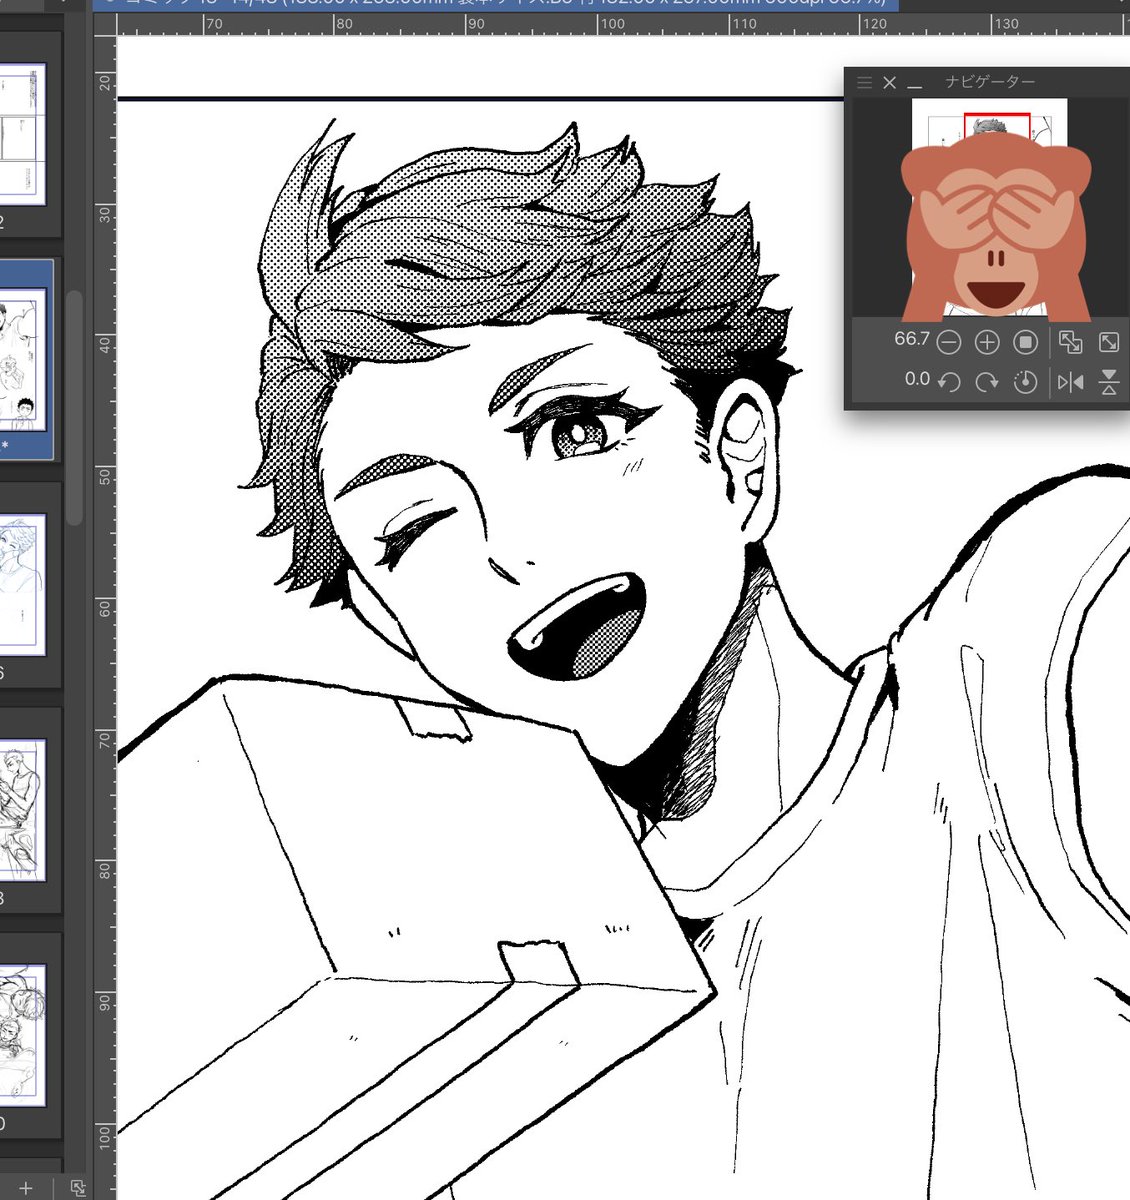Open the blue sketch page thumbnail
Viewport: 1130px width, 1200px height.
tap(22, 585)
